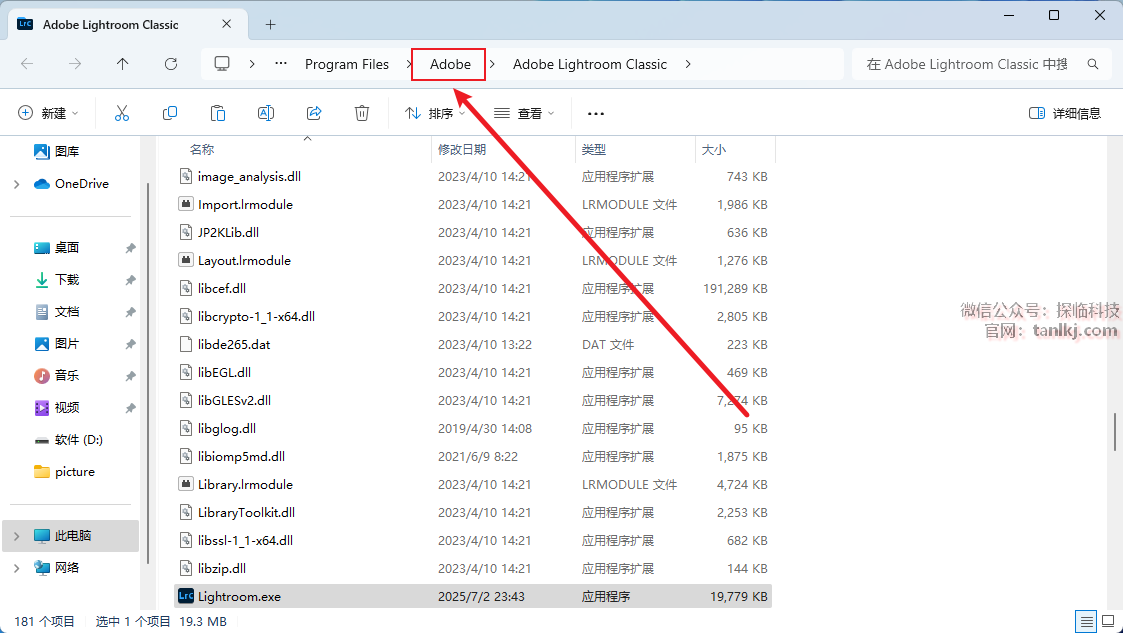This screenshot has width=1123, height=633.
Task: Click the Delete trash can icon
Action: point(362,113)
